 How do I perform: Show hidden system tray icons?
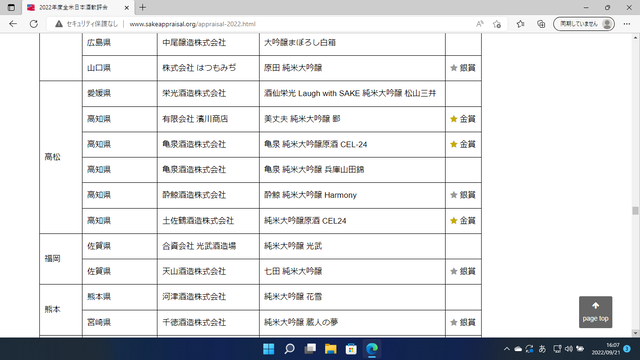(x=507, y=349)
